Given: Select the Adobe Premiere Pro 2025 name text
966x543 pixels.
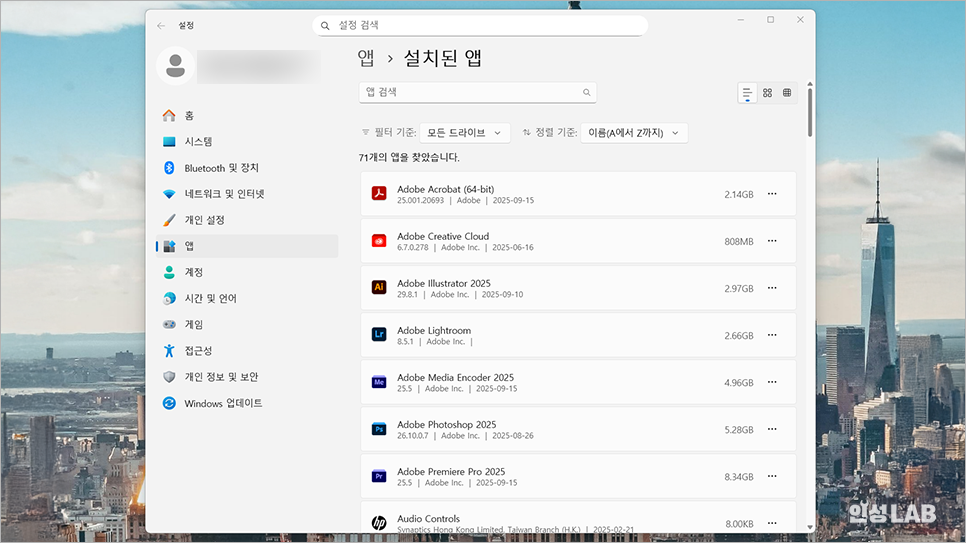Looking at the screenshot, I should click(451, 472).
